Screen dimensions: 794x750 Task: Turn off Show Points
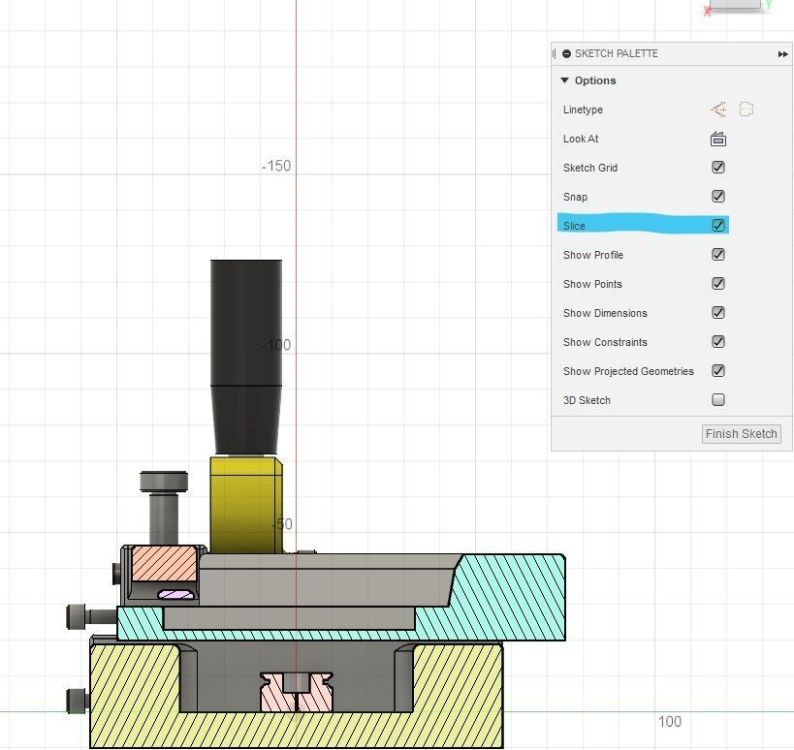coord(718,284)
